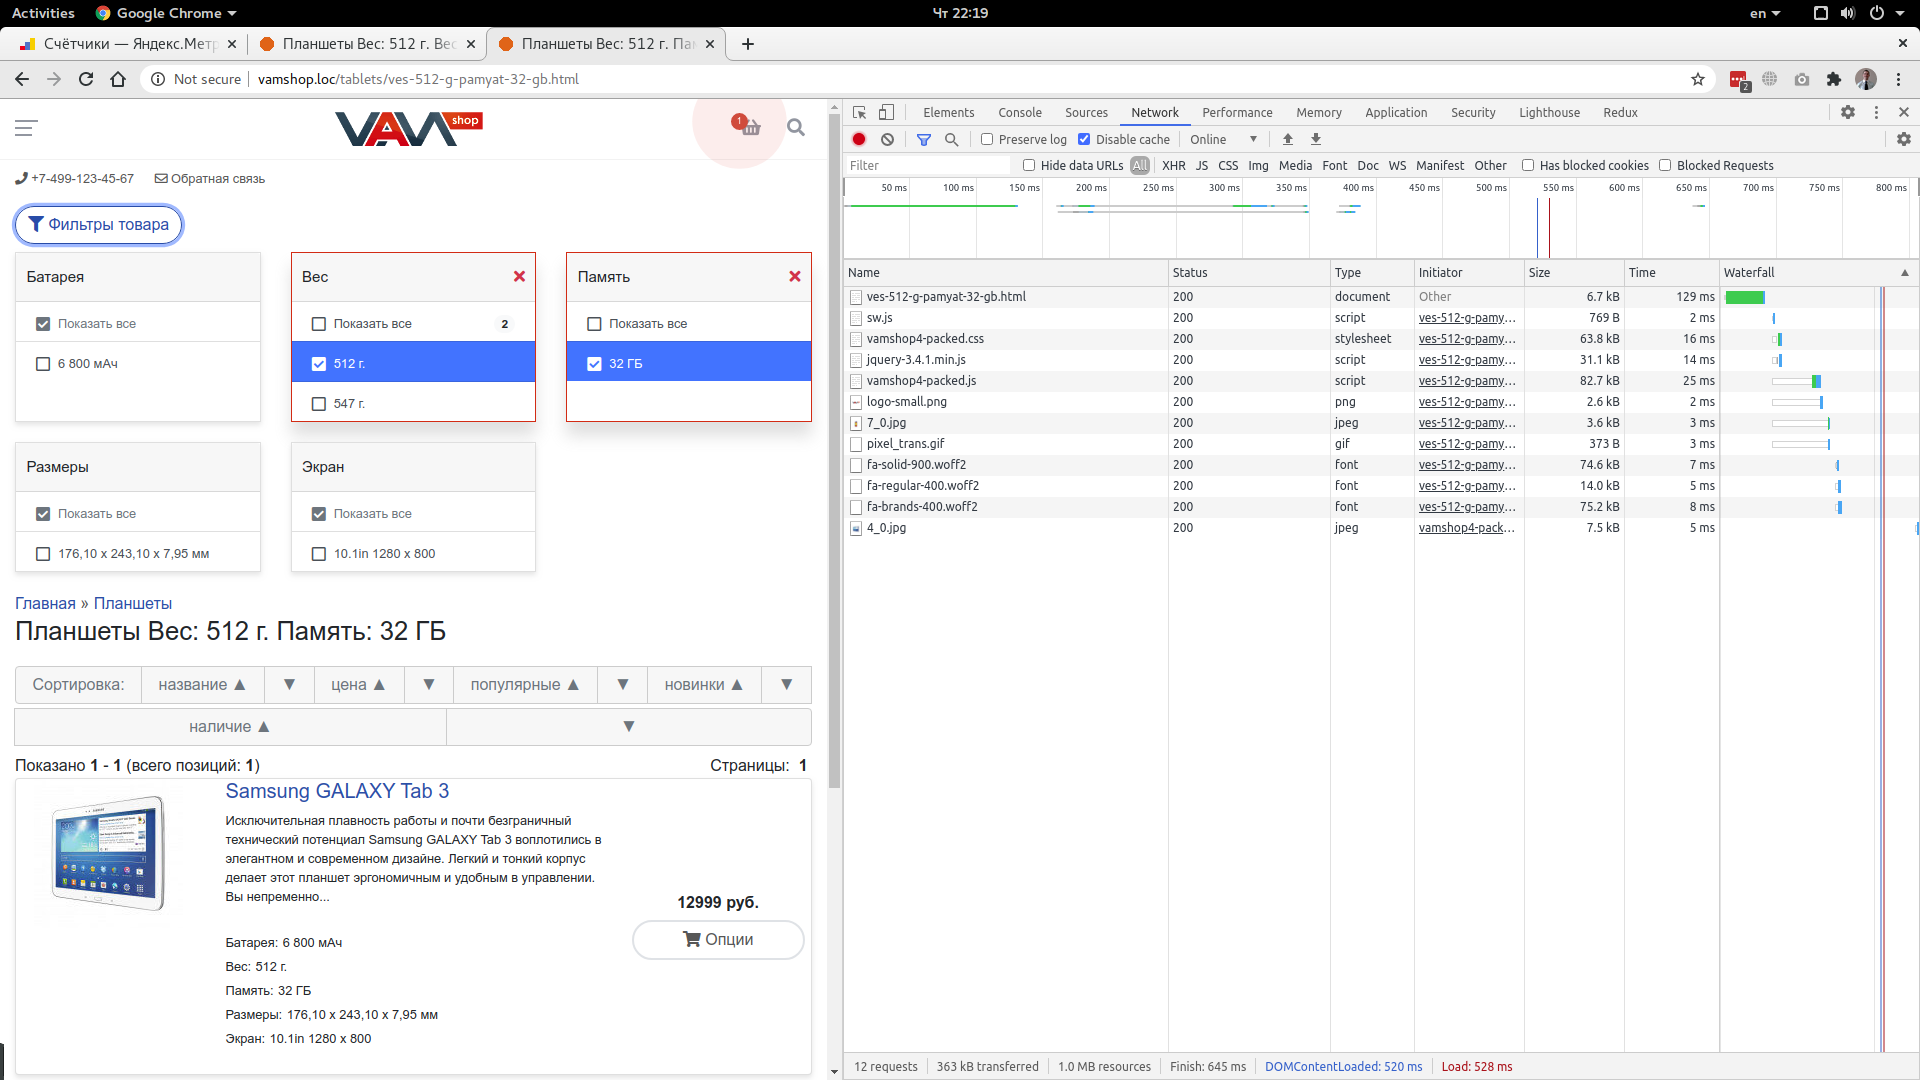Screen dimensions: 1920x1080
Task: Open Chrome extensions puzzle icon
Action: point(1834,79)
